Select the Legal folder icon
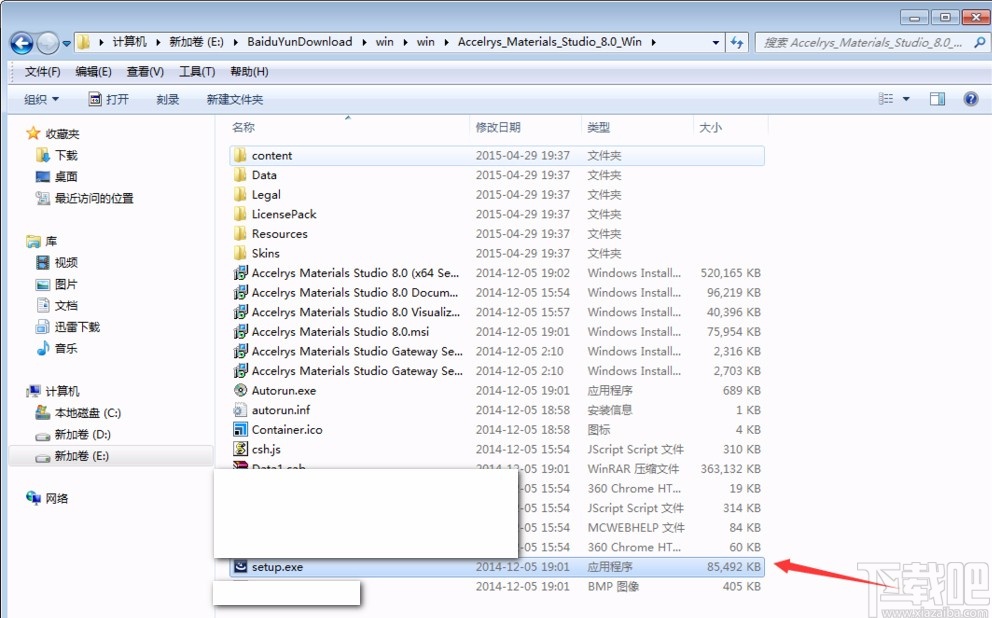 point(240,195)
